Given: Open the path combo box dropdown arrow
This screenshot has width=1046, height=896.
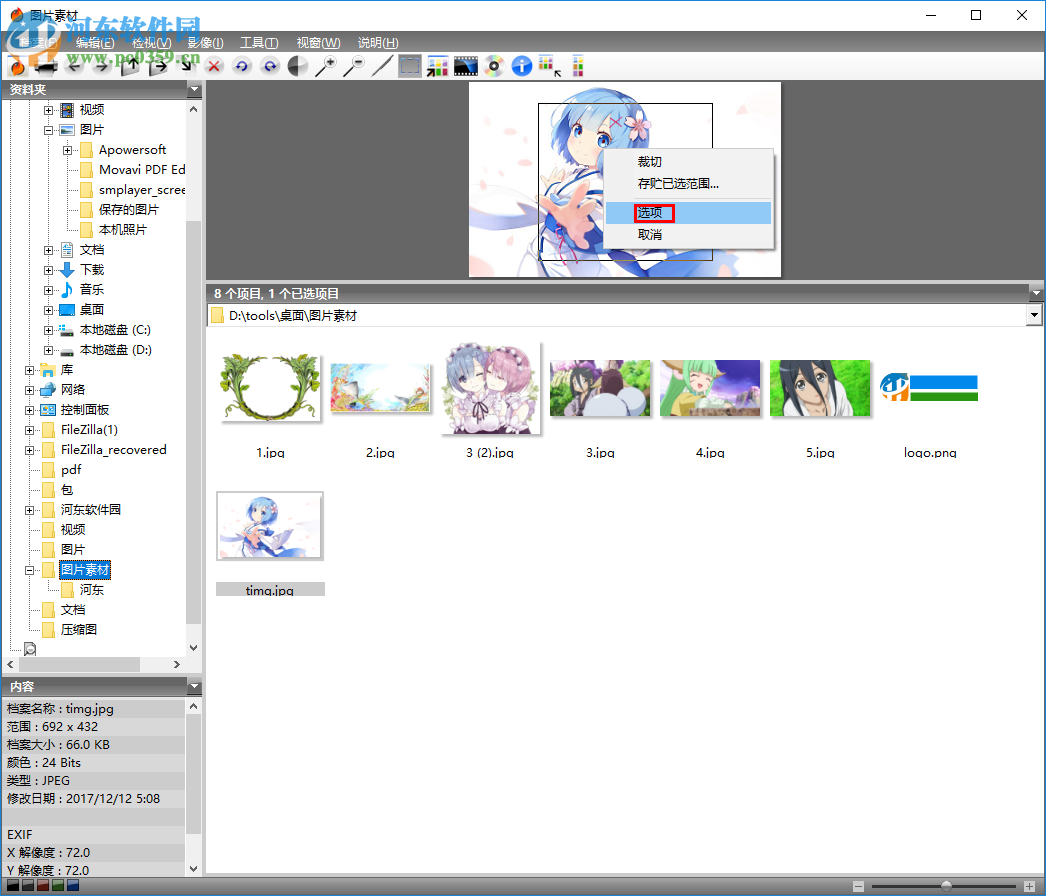Looking at the screenshot, I should [x=1034, y=315].
